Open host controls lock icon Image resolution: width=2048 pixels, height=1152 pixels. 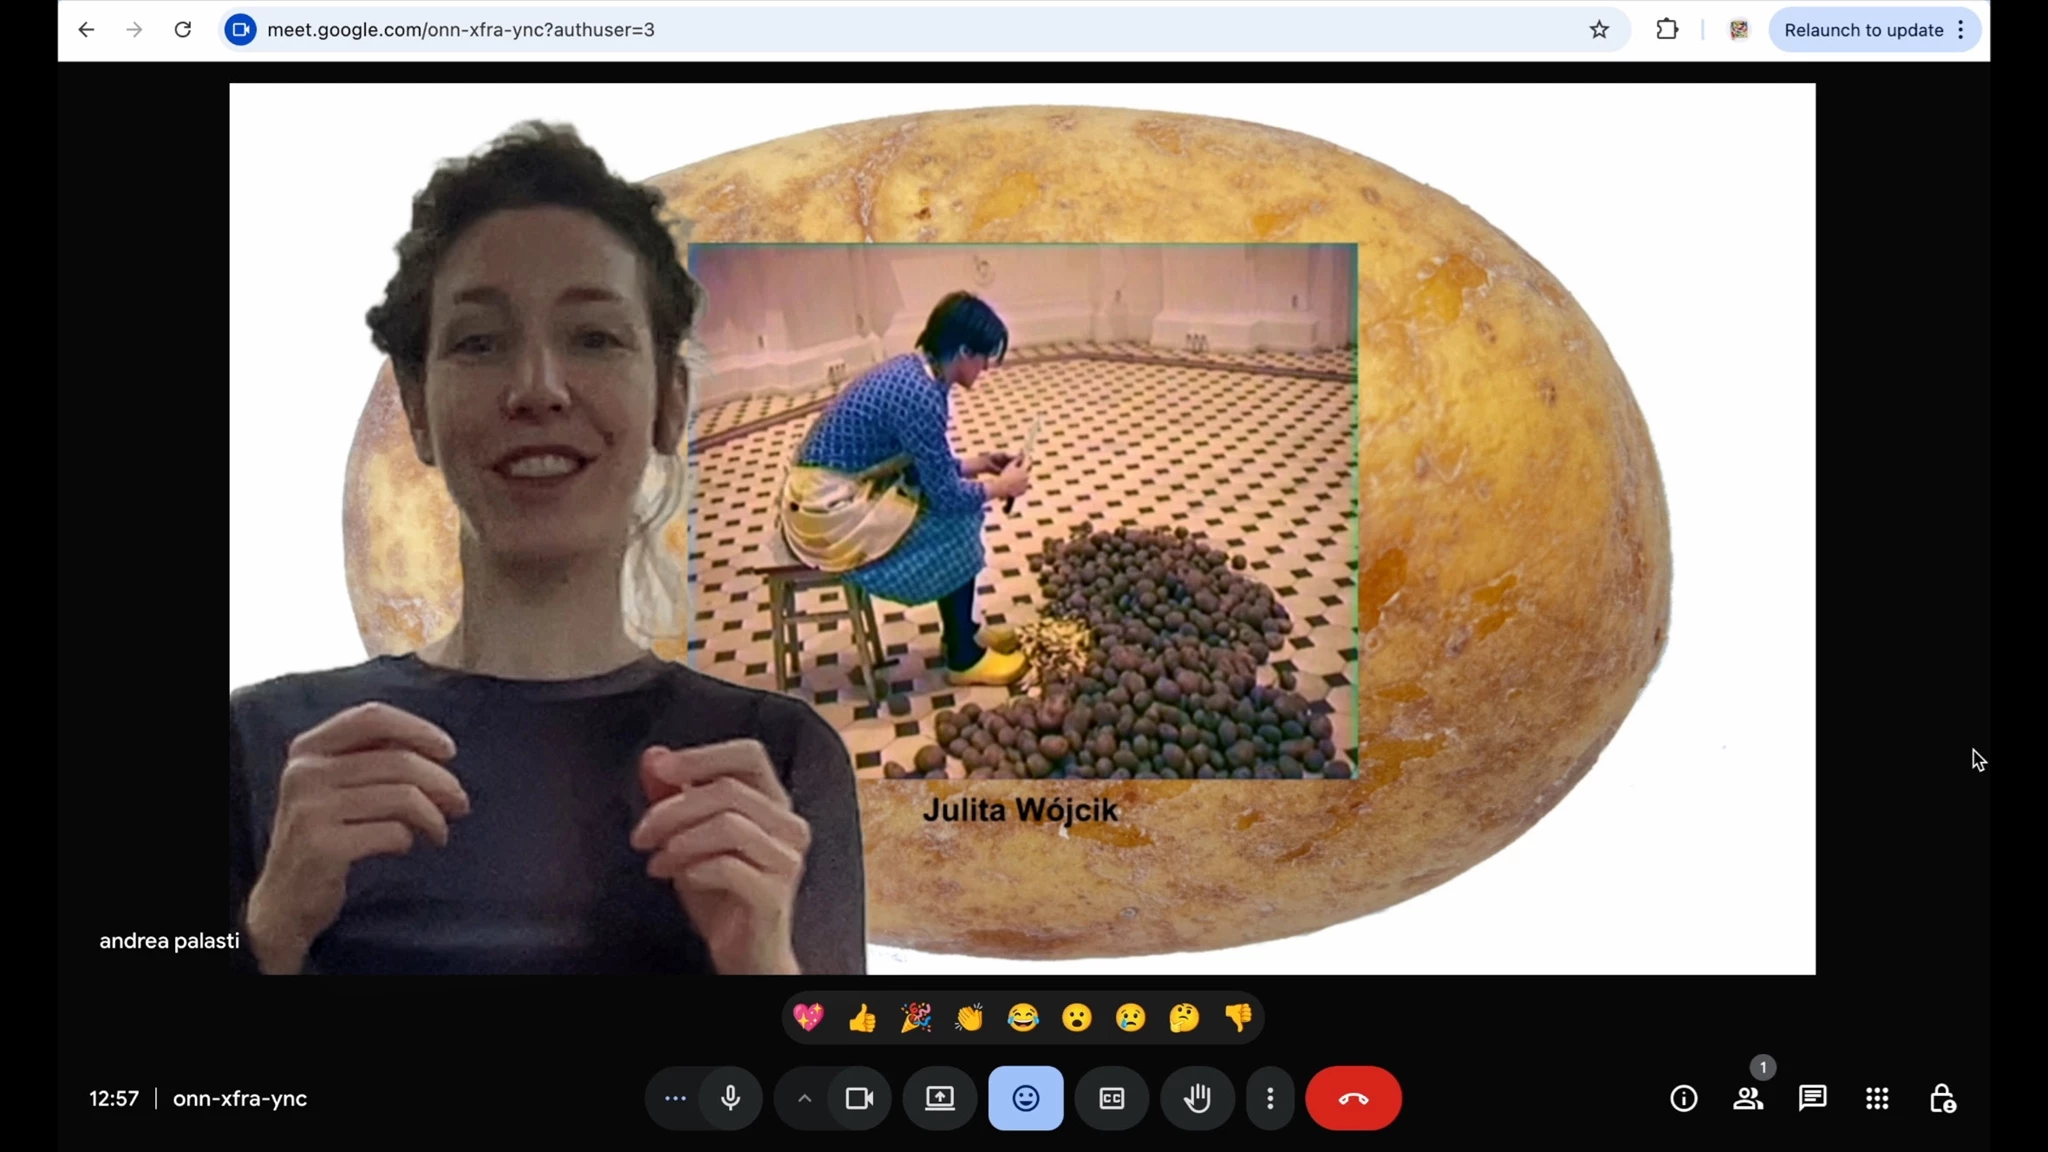pos(1942,1098)
